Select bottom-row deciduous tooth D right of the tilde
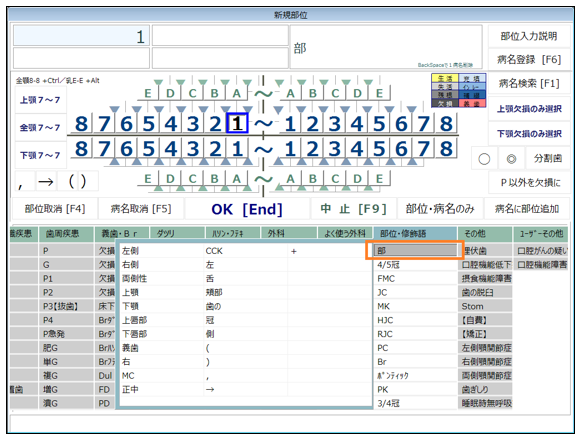 pos(357,179)
